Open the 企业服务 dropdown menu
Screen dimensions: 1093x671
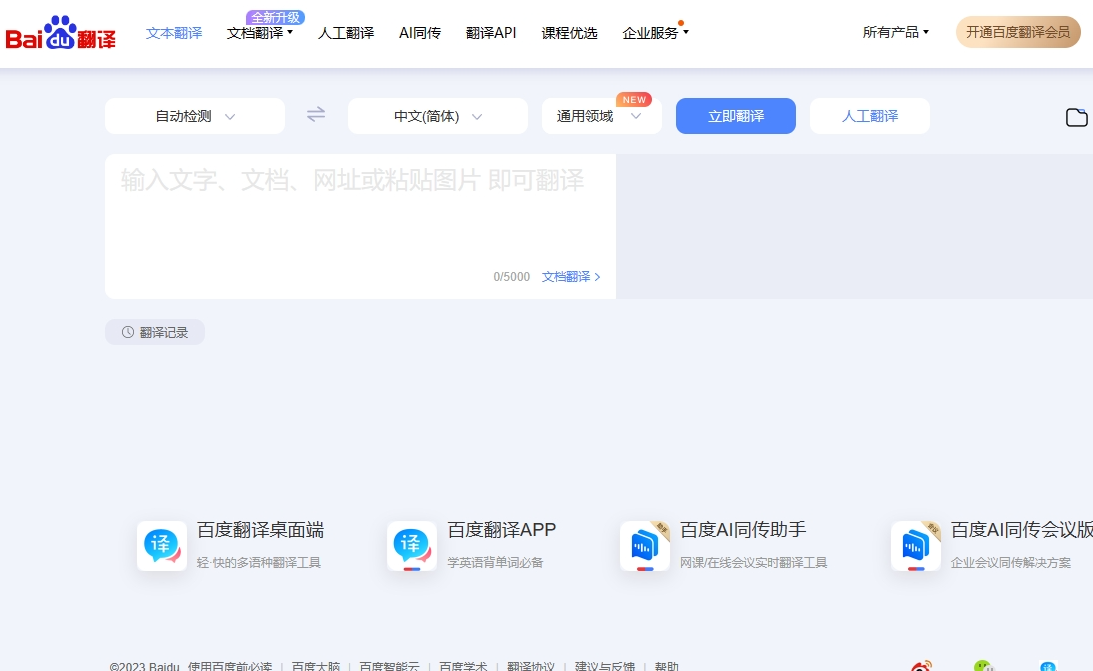(x=655, y=33)
